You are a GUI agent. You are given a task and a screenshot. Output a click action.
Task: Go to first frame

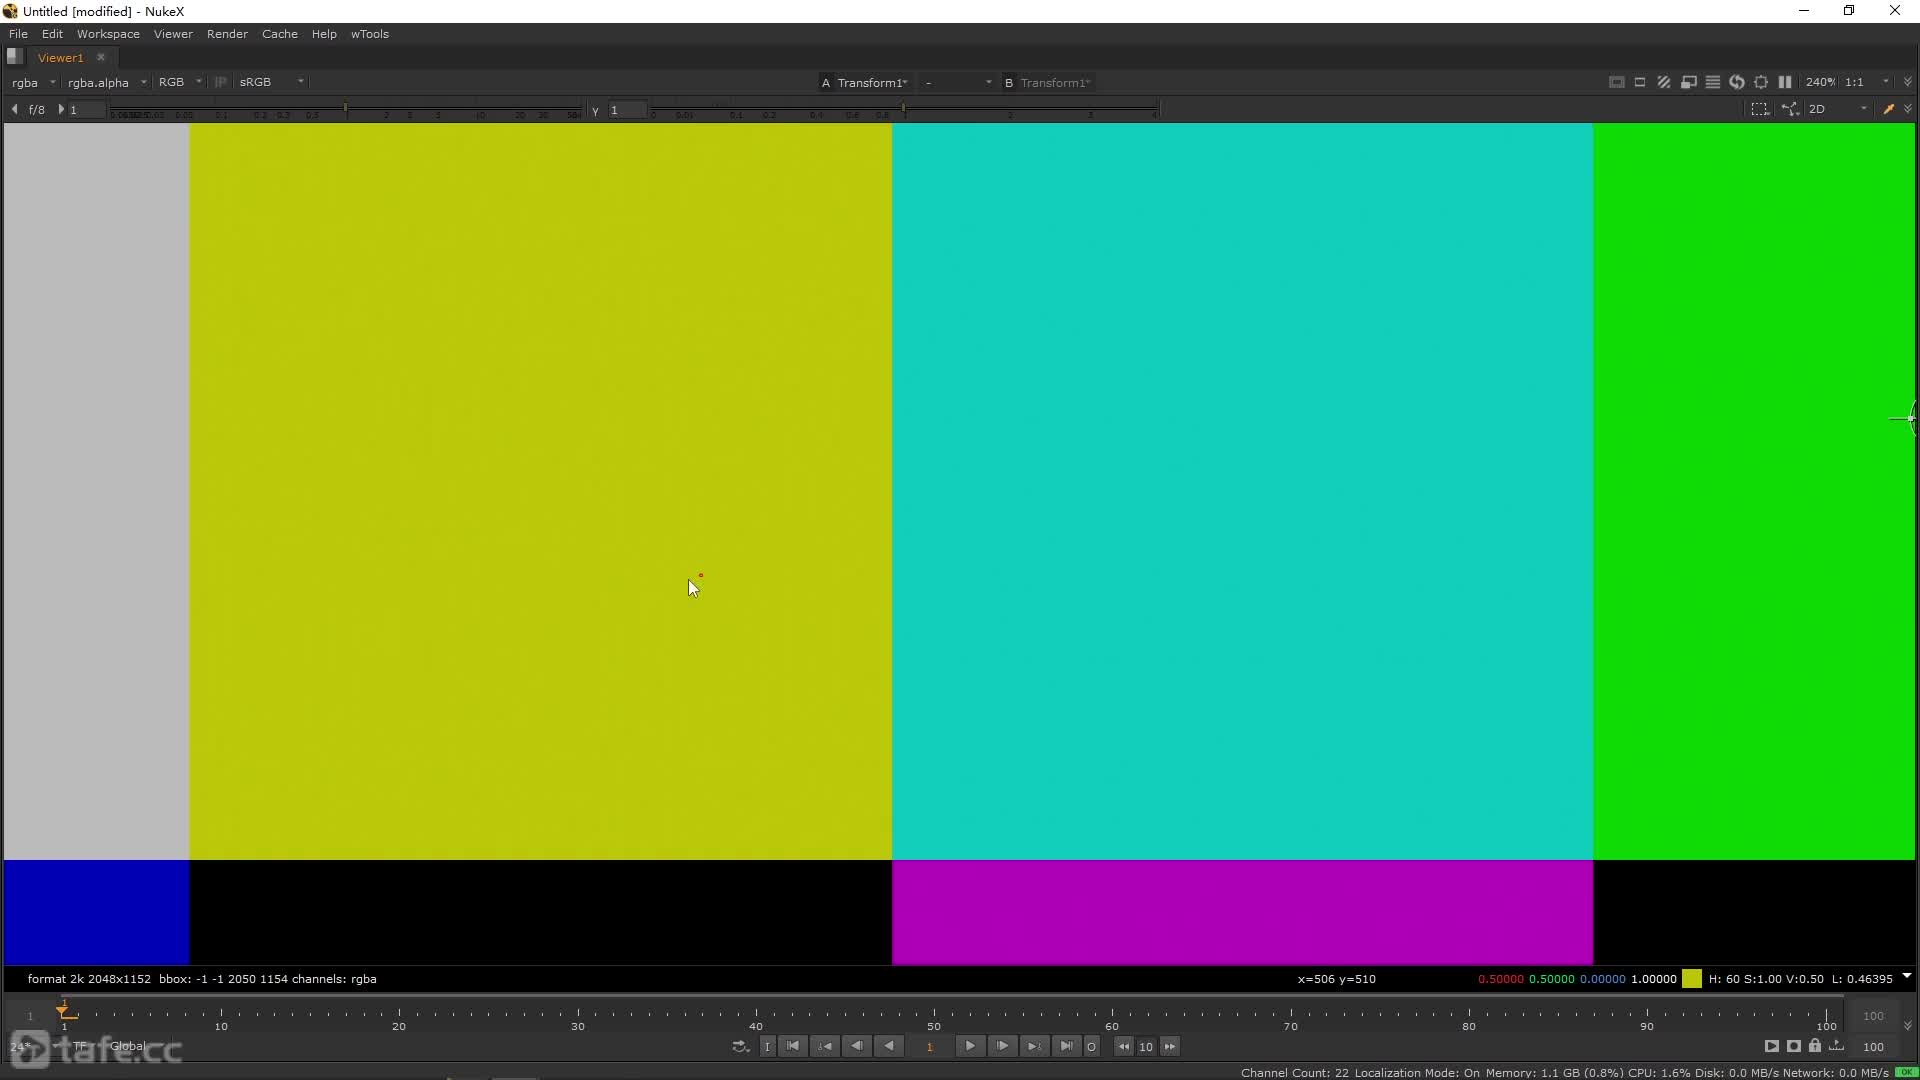(x=793, y=1046)
